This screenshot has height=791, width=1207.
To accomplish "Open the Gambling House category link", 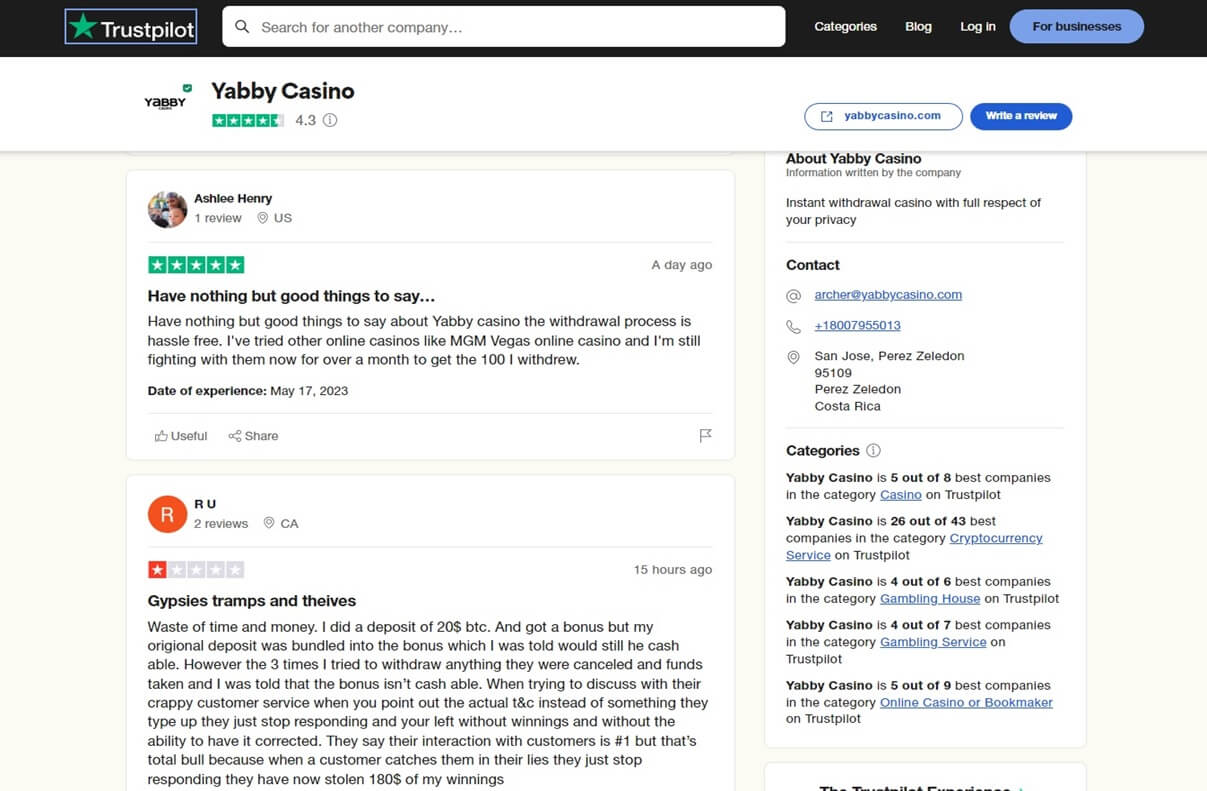I will pyautogui.click(x=930, y=599).
